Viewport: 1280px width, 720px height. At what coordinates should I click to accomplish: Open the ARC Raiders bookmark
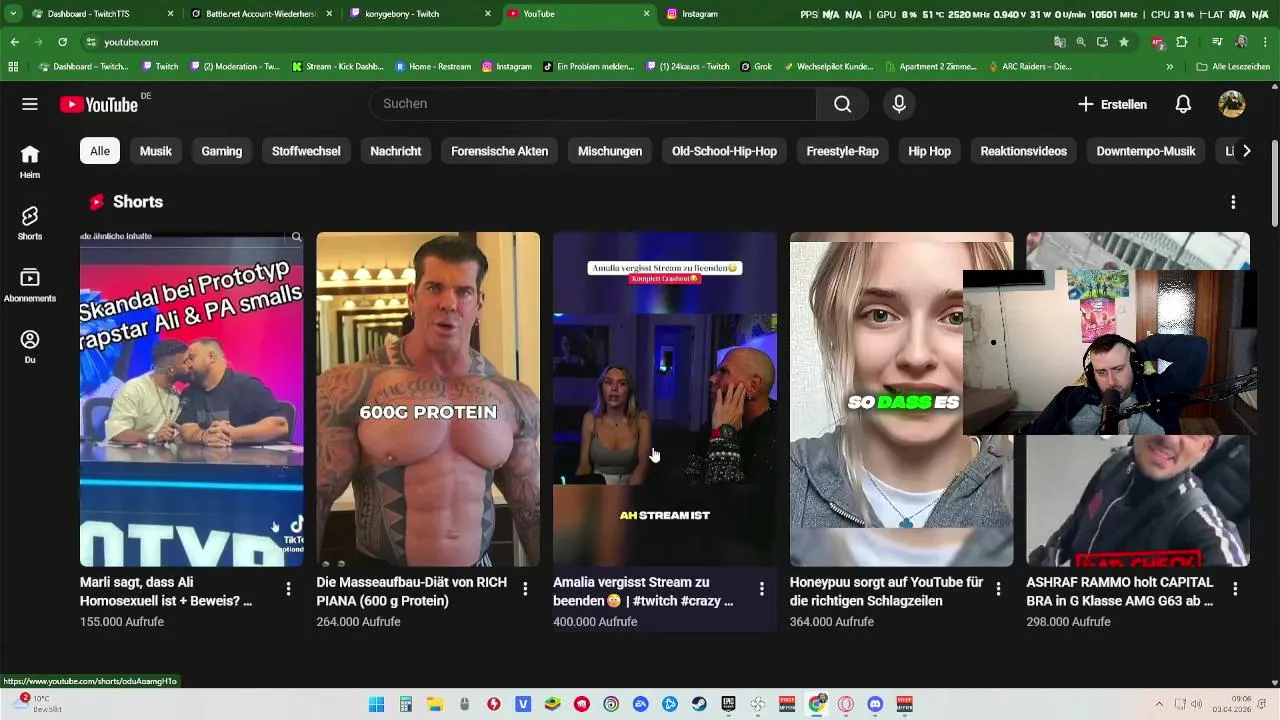tap(1030, 67)
